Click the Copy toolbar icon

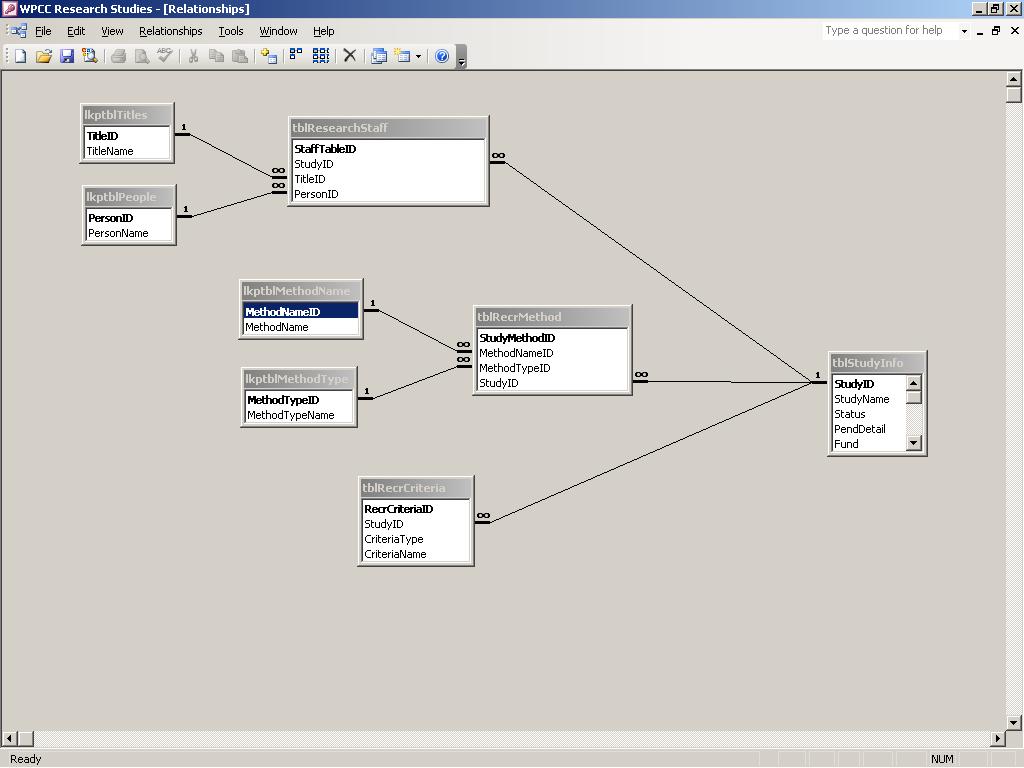(x=216, y=56)
